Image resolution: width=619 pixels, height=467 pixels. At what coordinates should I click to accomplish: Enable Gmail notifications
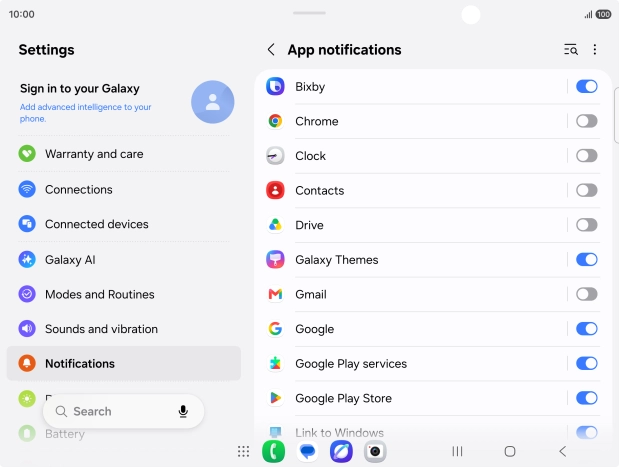point(587,294)
